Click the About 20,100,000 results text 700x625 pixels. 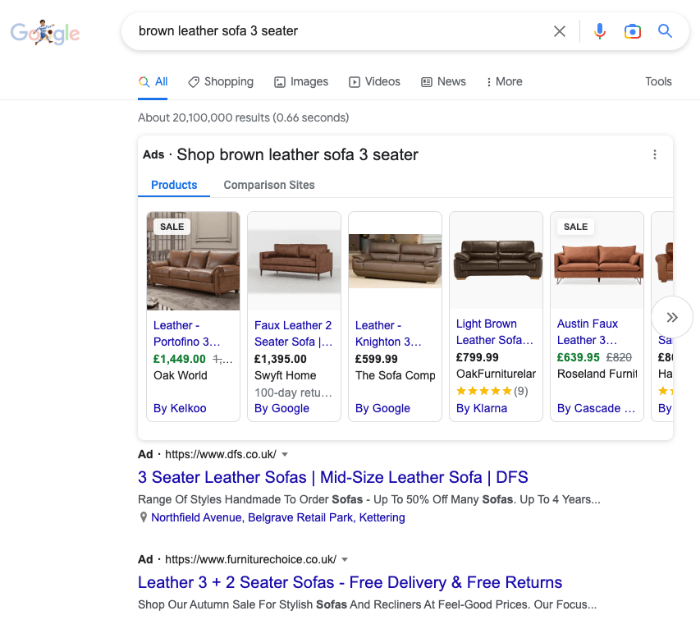243,117
